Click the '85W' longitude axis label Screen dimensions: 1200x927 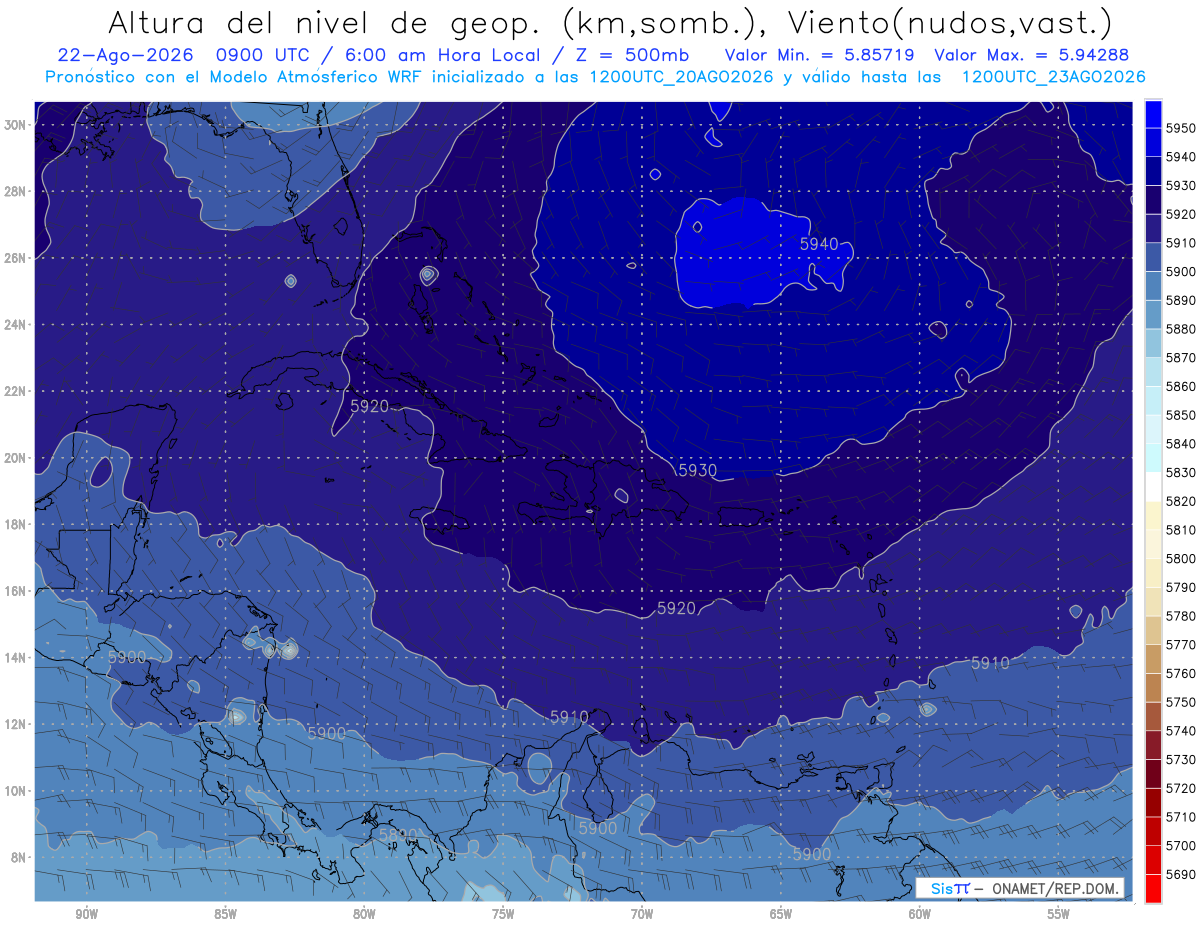[225, 914]
